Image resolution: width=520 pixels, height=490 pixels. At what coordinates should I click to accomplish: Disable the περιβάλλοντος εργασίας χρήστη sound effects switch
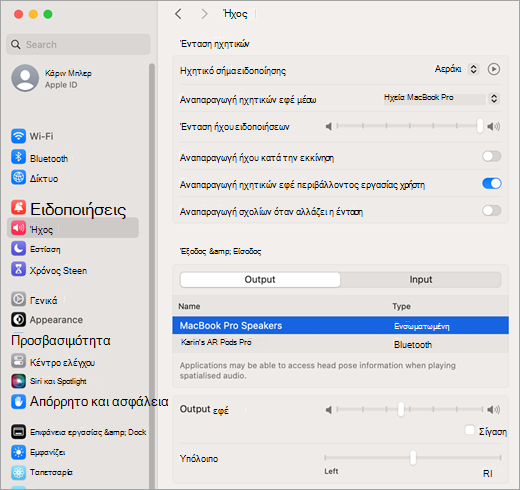pyautogui.click(x=492, y=183)
